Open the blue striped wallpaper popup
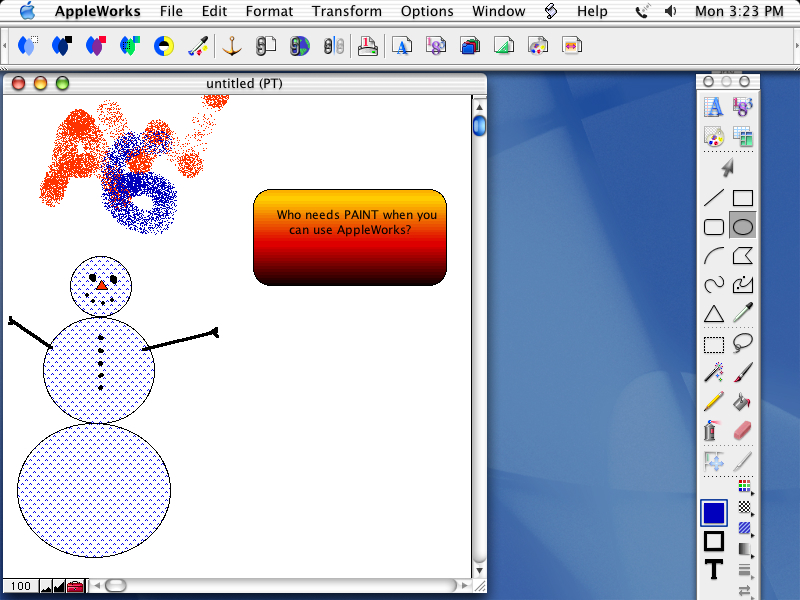The height and width of the screenshot is (600, 800). [x=745, y=528]
